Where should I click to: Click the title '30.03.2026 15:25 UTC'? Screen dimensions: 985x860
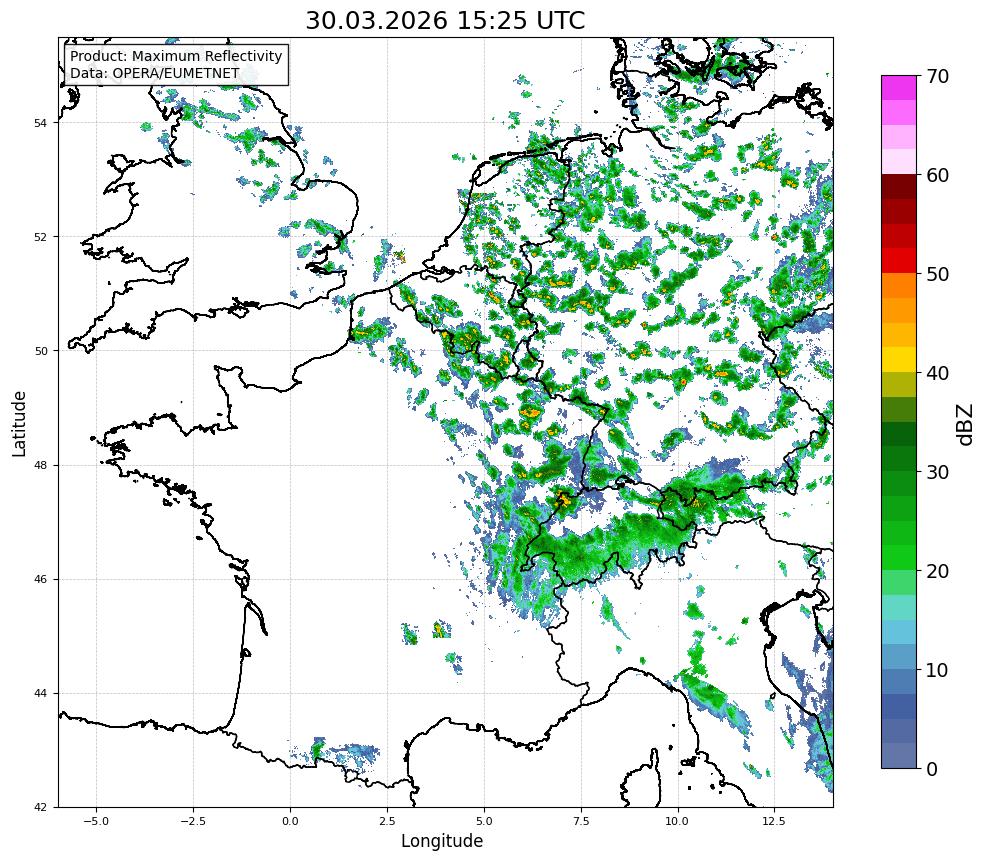(x=445, y=20)
